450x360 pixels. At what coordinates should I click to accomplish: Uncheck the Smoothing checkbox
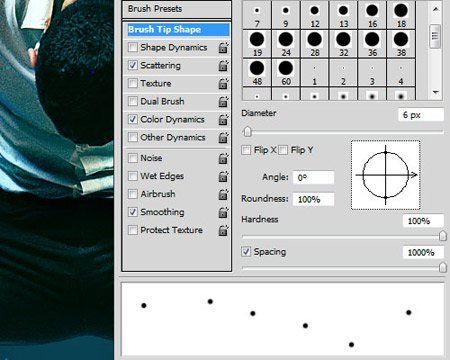(x=133, y=212)
